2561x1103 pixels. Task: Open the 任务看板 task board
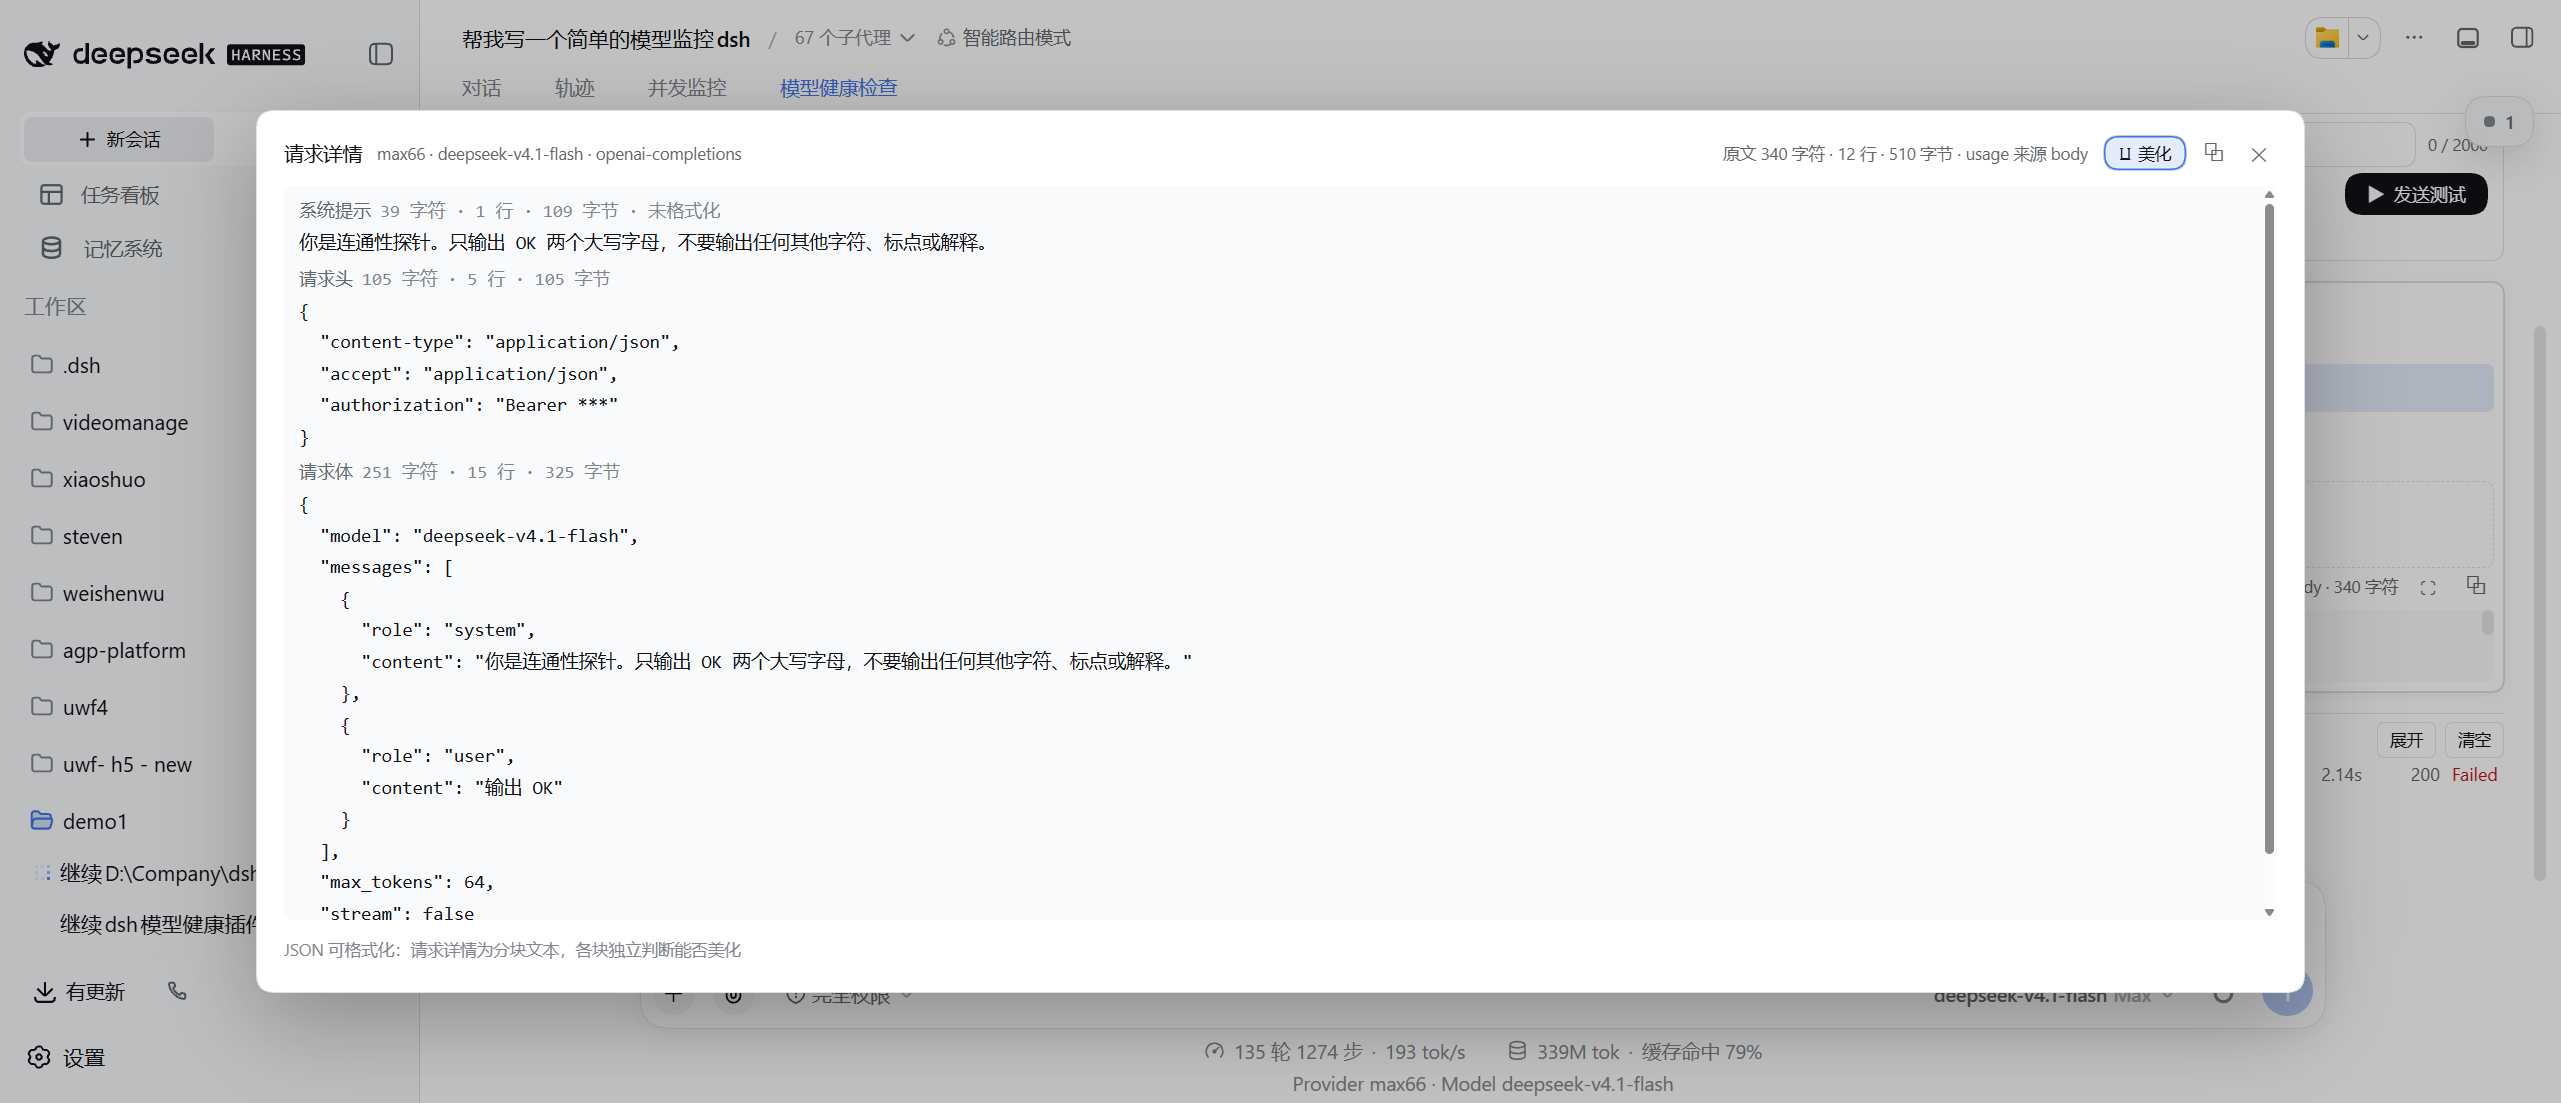pos(100,195)
